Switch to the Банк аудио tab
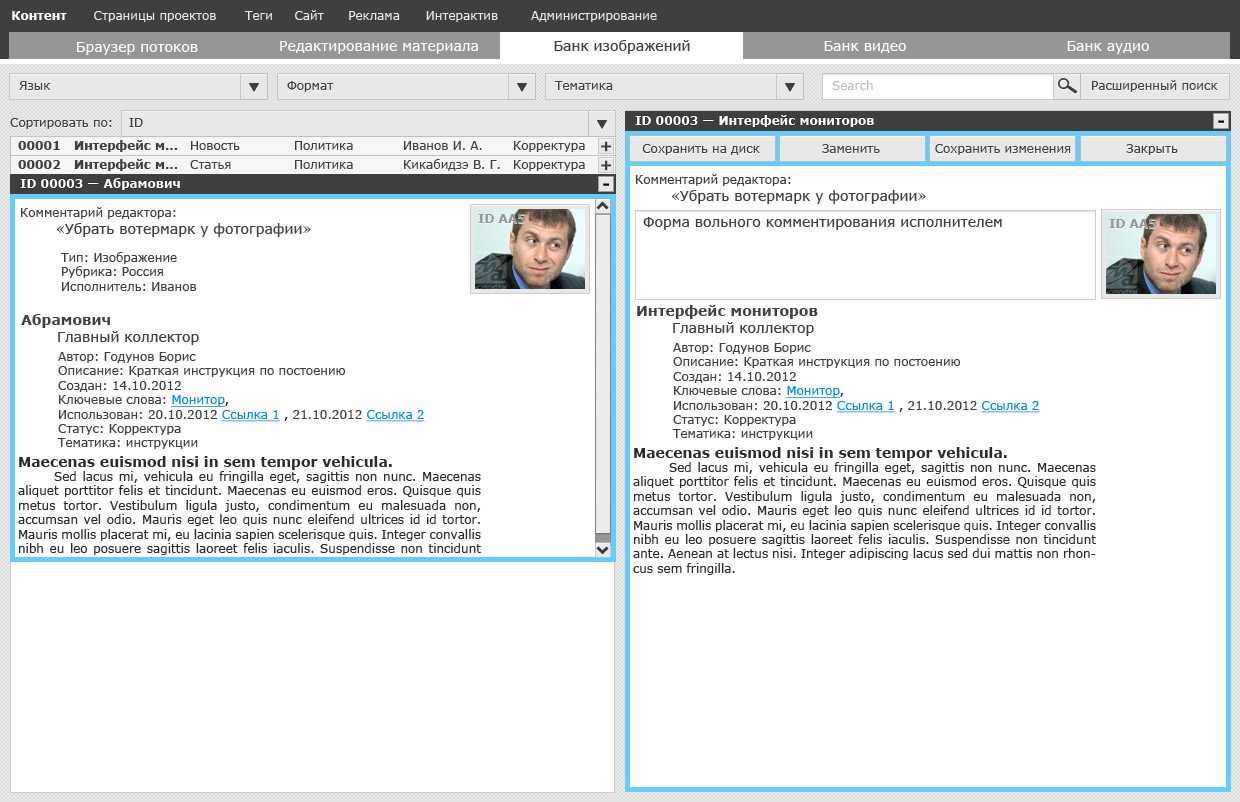This screenshot has width=1240, height=802. (1107, 46)
